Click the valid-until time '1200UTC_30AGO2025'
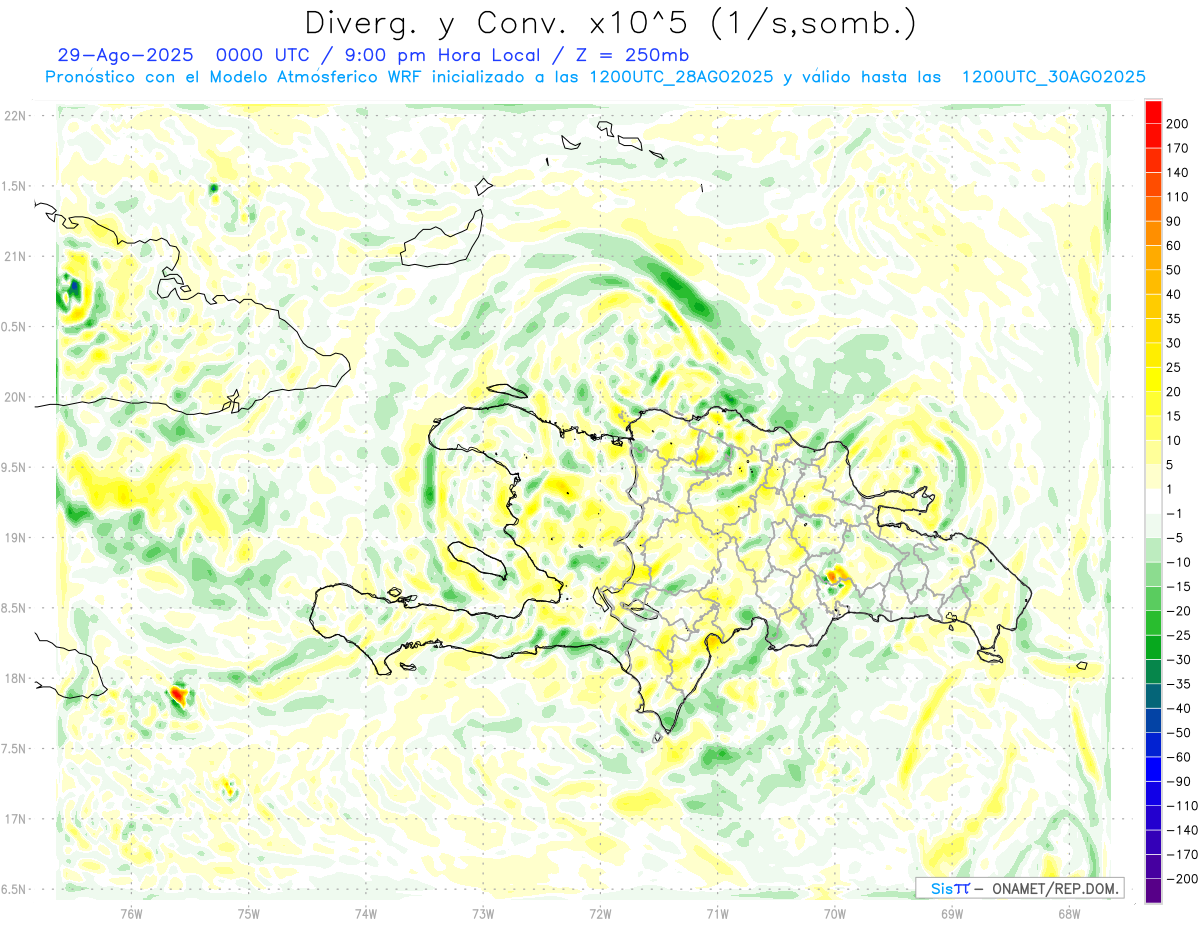The width and height of the screenshot is (1200, 927). click(x=1053, y=77)
